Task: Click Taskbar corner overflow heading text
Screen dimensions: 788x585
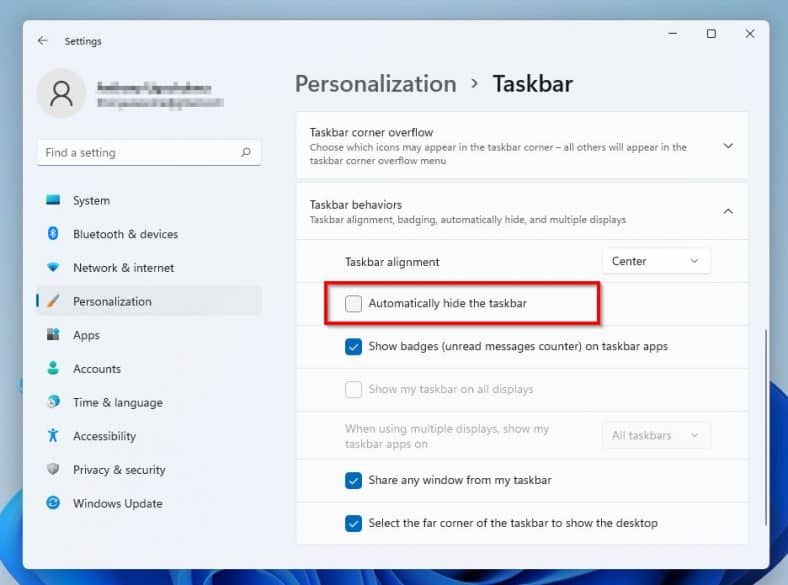Action: click(x=371, y=132)
